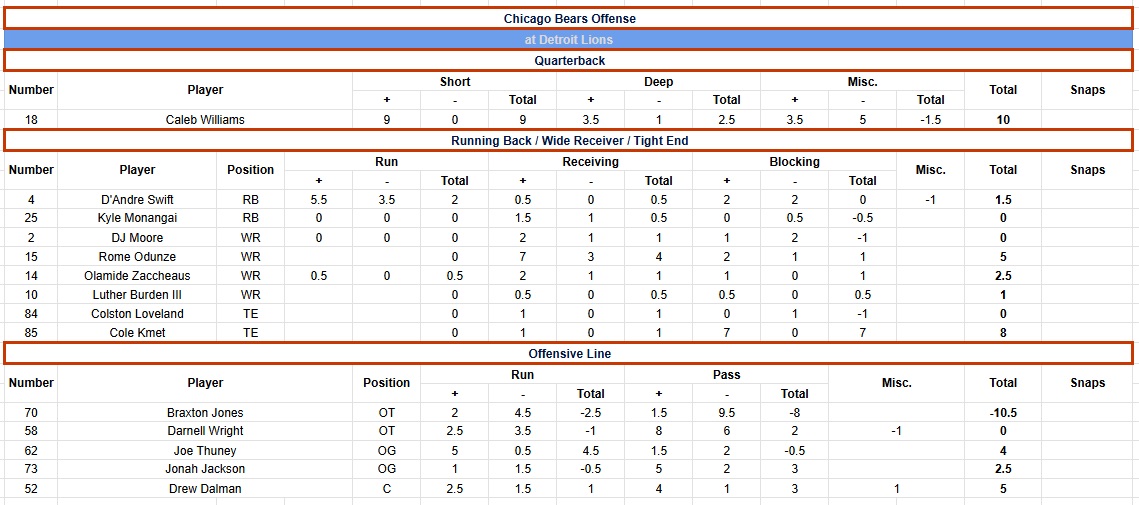Click the Receiving column group header
The height and width of the screenshot is (505, 1139).
590,162
